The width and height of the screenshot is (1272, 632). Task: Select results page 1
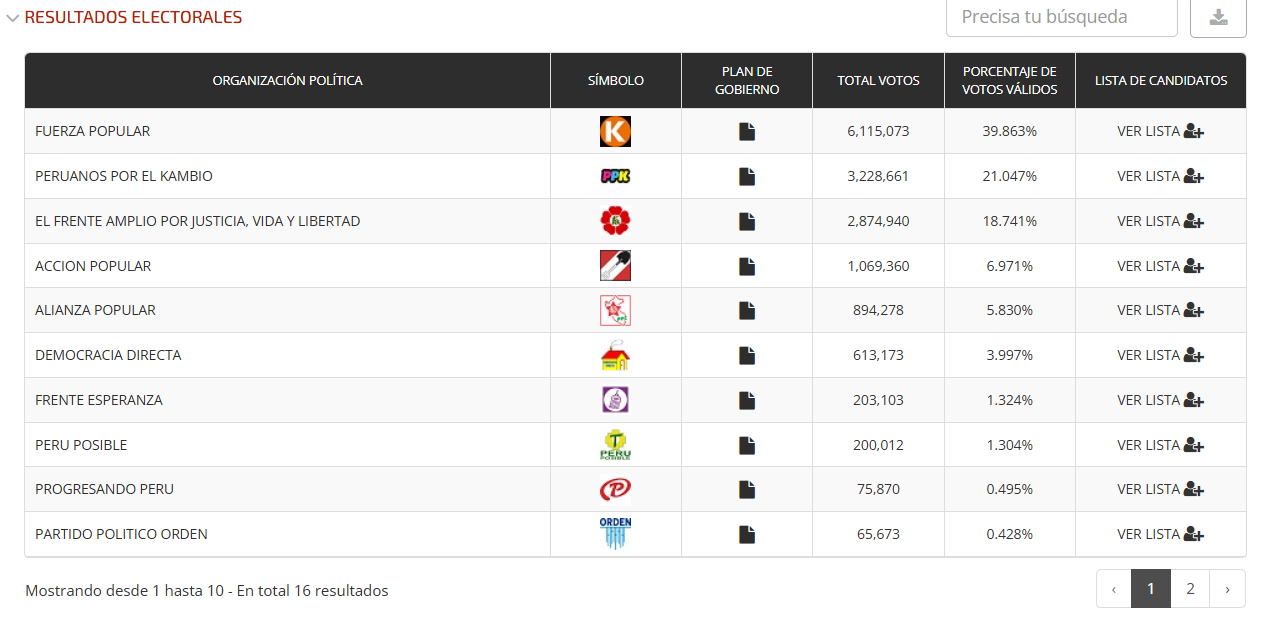click(x=1151, y=589)
